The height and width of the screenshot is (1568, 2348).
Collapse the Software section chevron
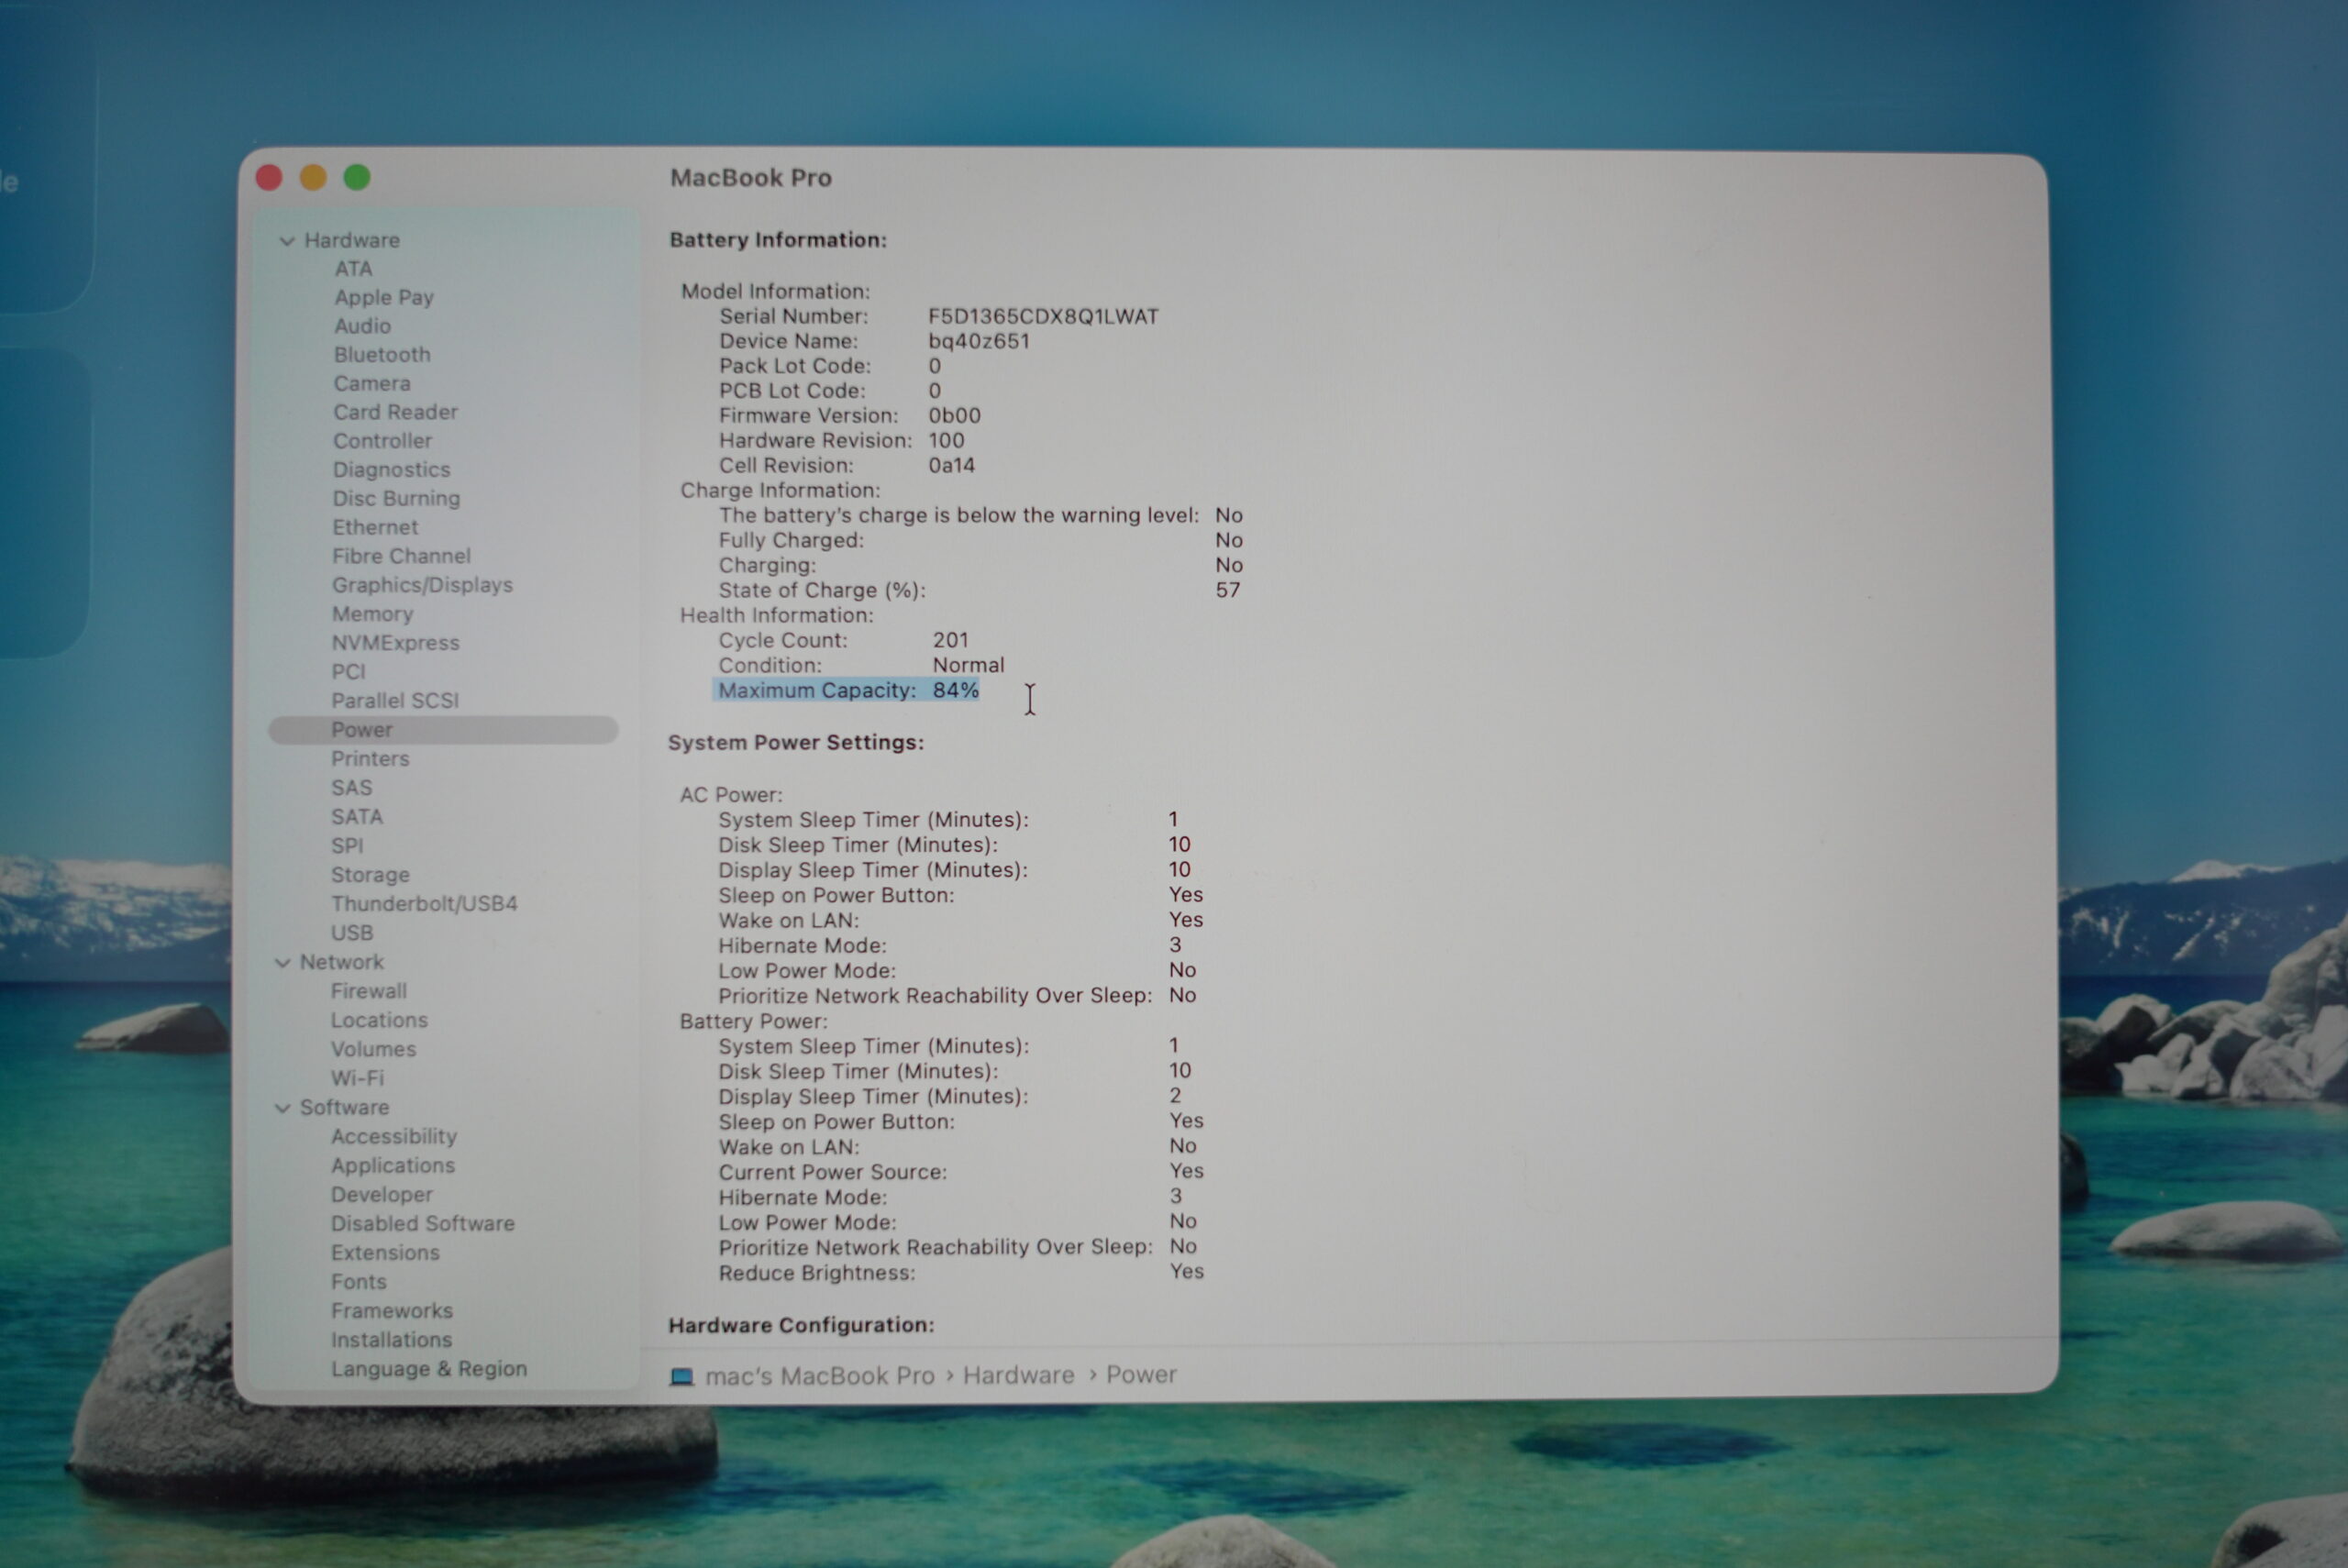point(283,1109)
